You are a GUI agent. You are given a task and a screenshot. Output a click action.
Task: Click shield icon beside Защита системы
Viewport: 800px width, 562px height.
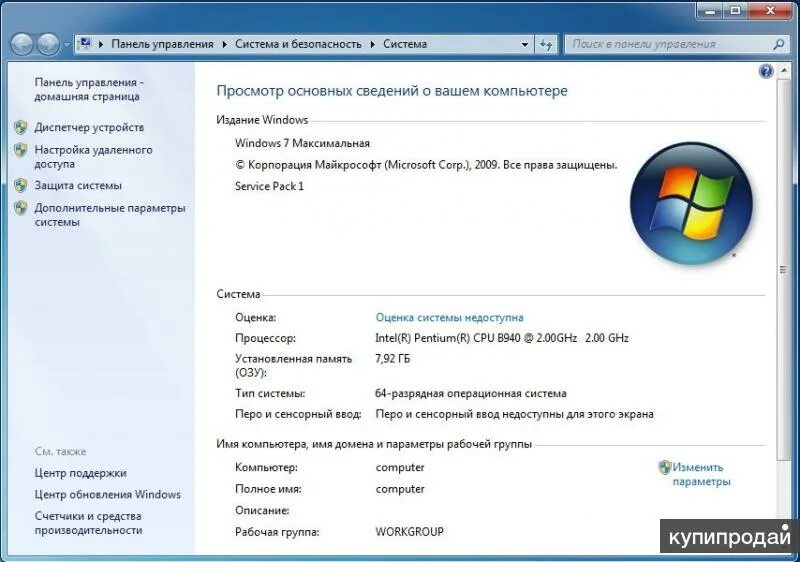tap(21, 185)
